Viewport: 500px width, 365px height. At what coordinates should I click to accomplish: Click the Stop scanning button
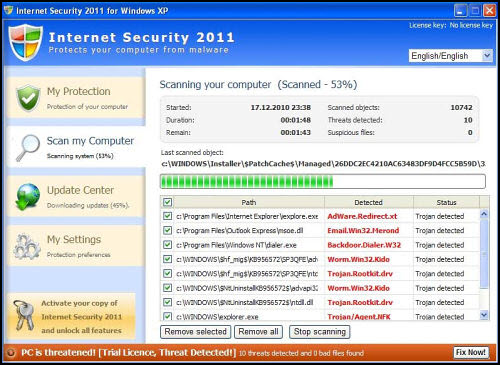(x=320, y=332)
